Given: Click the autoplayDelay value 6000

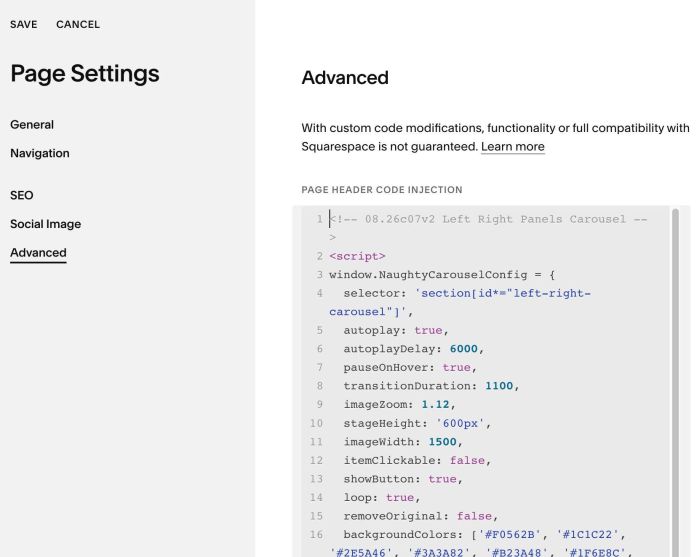Looking at the screenshot, I should [x=463, y=349].
